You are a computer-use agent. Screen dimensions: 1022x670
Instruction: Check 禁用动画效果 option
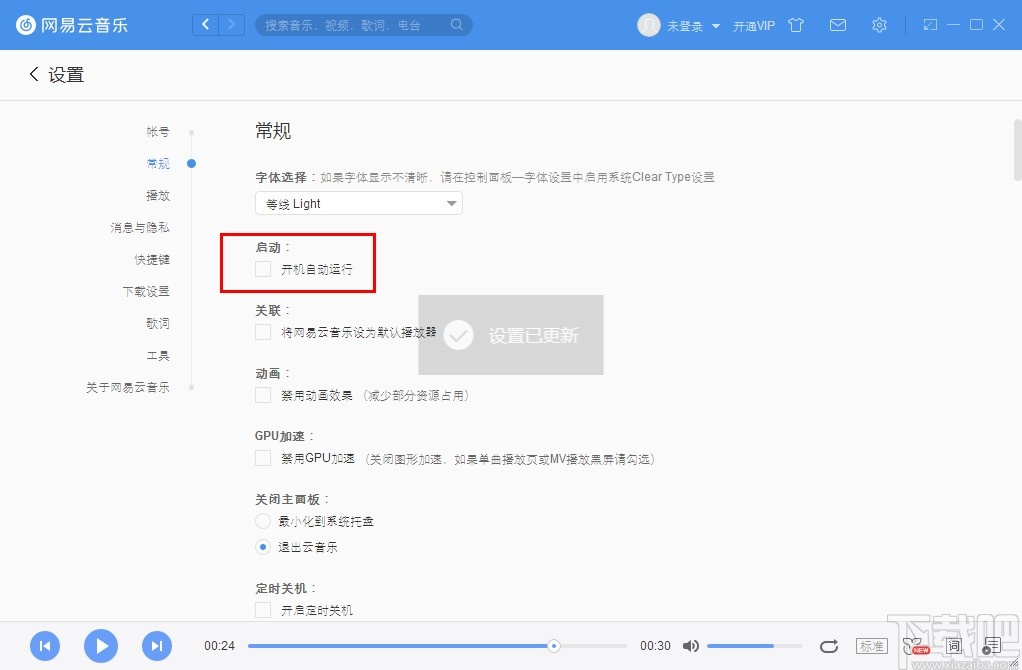pos(263,395)
